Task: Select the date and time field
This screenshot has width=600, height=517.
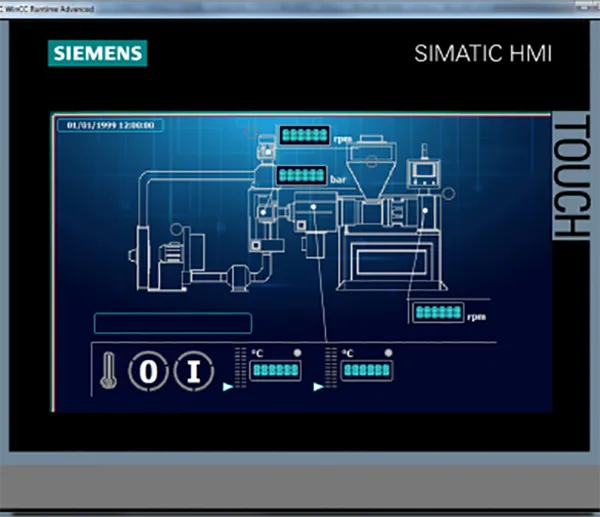Action: [111, 126]
